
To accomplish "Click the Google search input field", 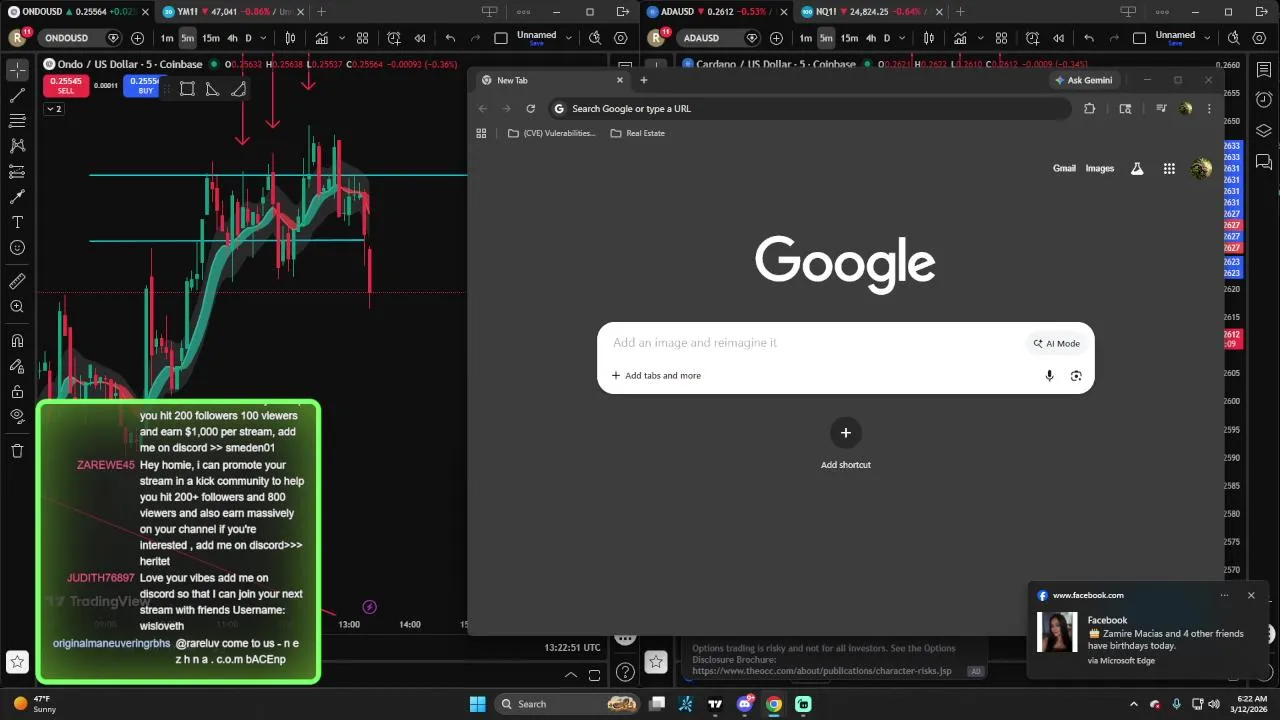I will [x=815, y=343].
